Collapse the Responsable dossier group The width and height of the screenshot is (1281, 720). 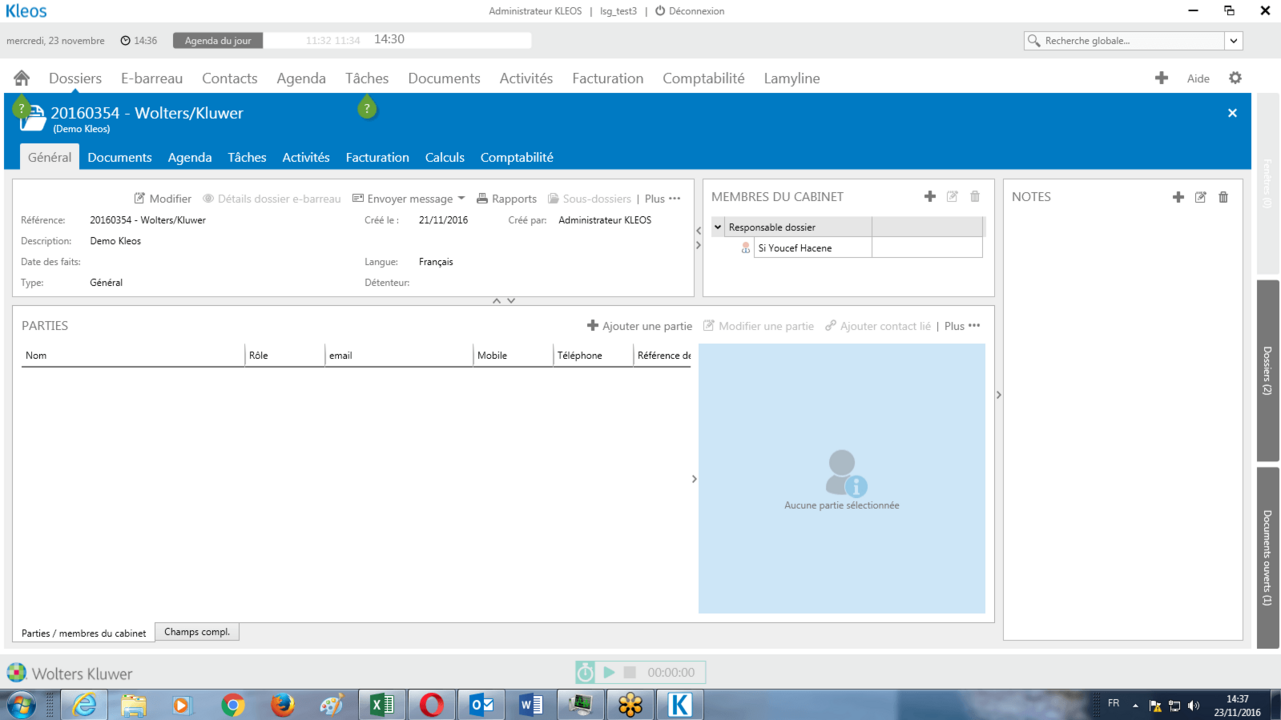tap(718, 228)
